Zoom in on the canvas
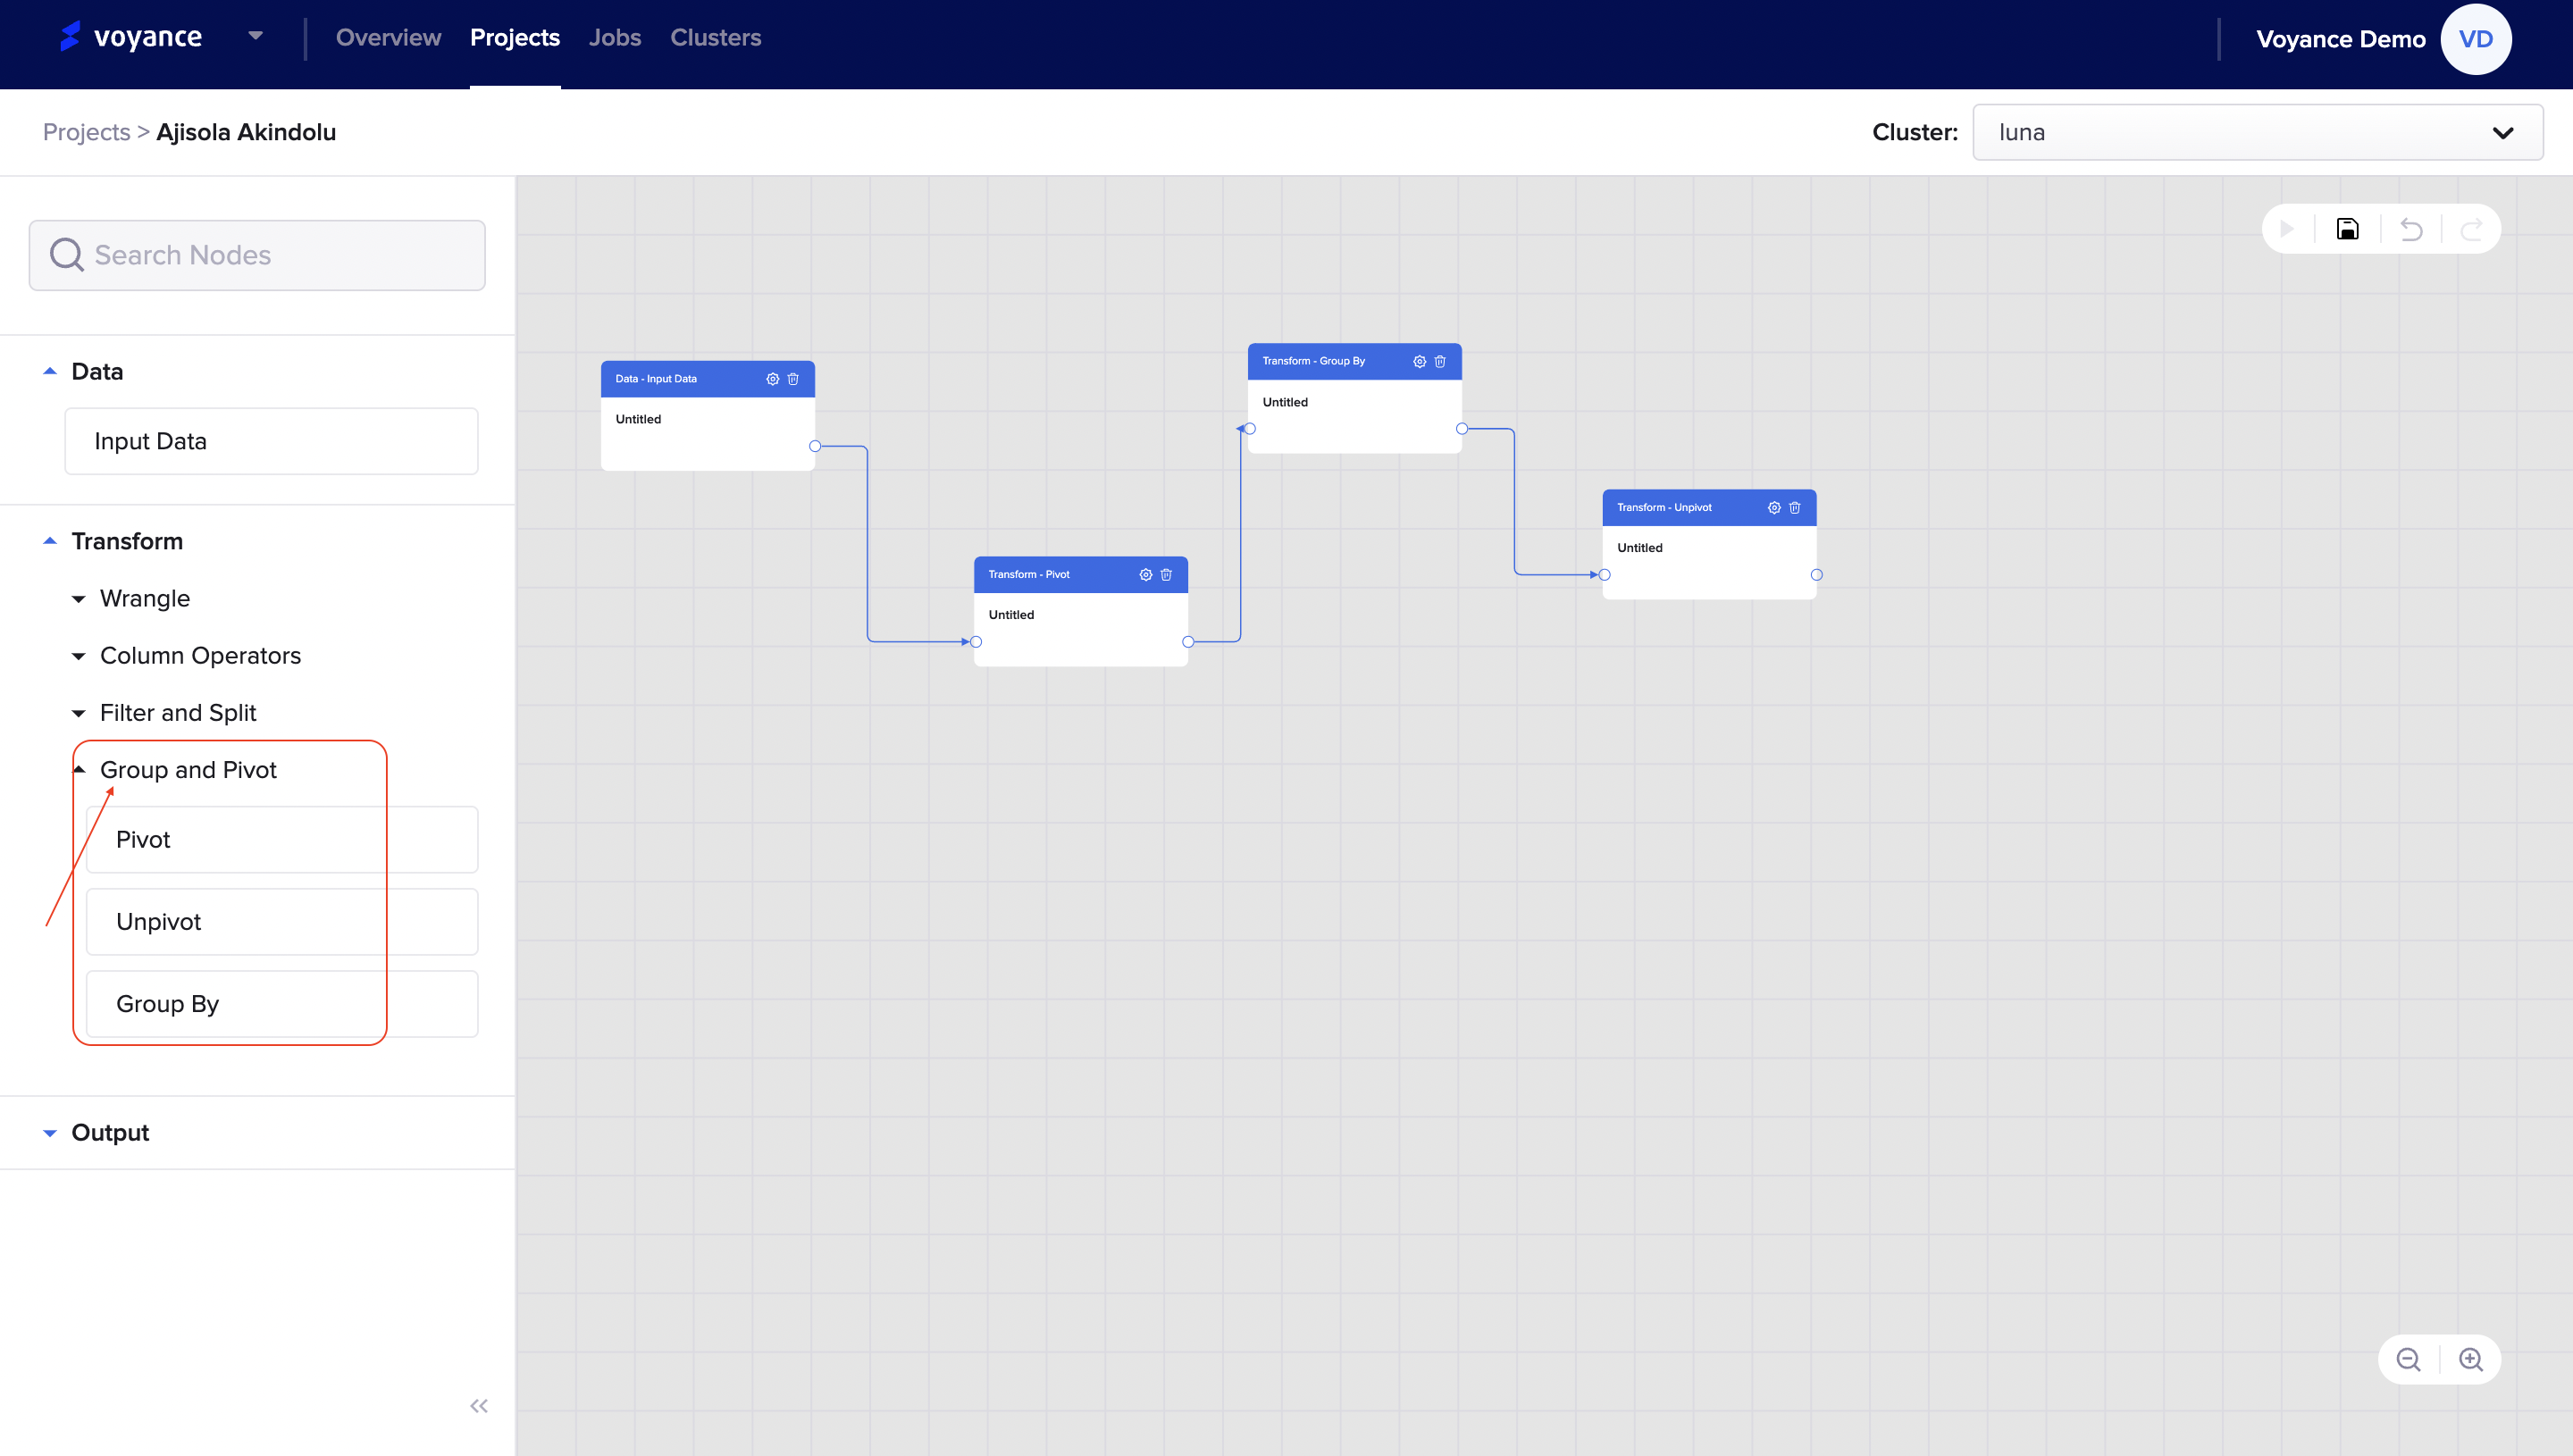 (x=2470, y=1360)
